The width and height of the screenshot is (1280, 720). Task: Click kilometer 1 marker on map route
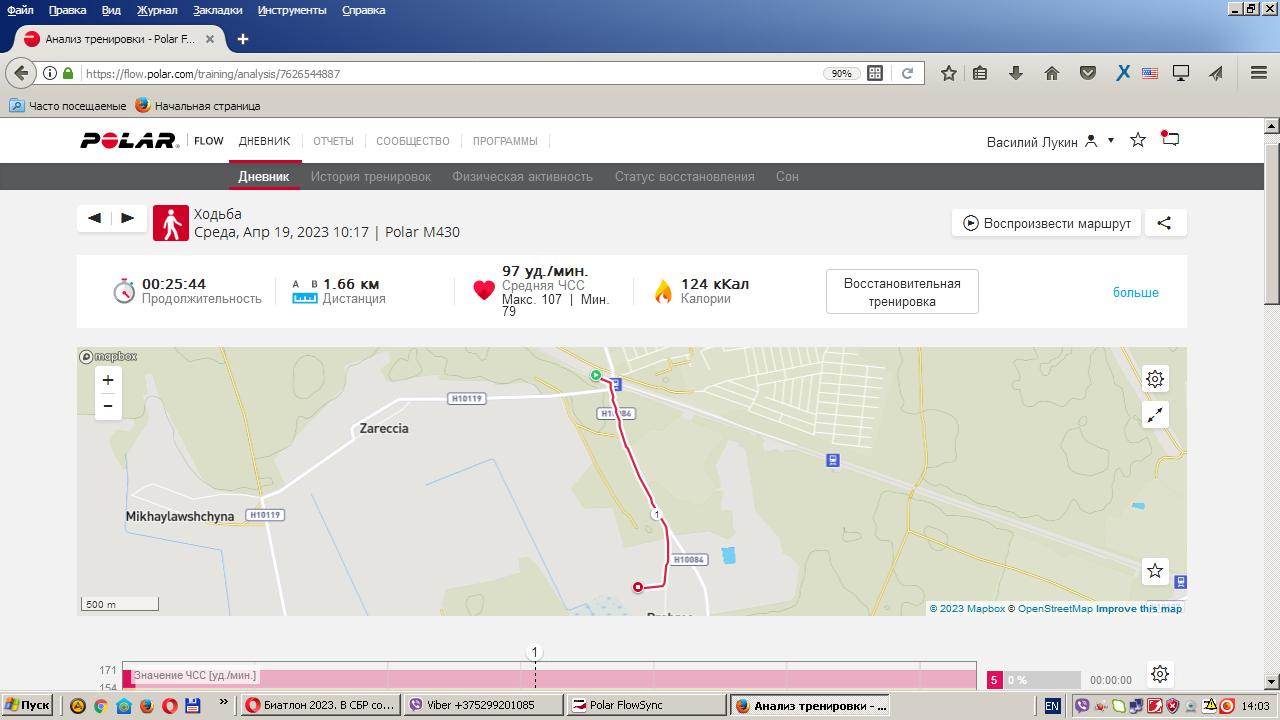click(656, 514)
